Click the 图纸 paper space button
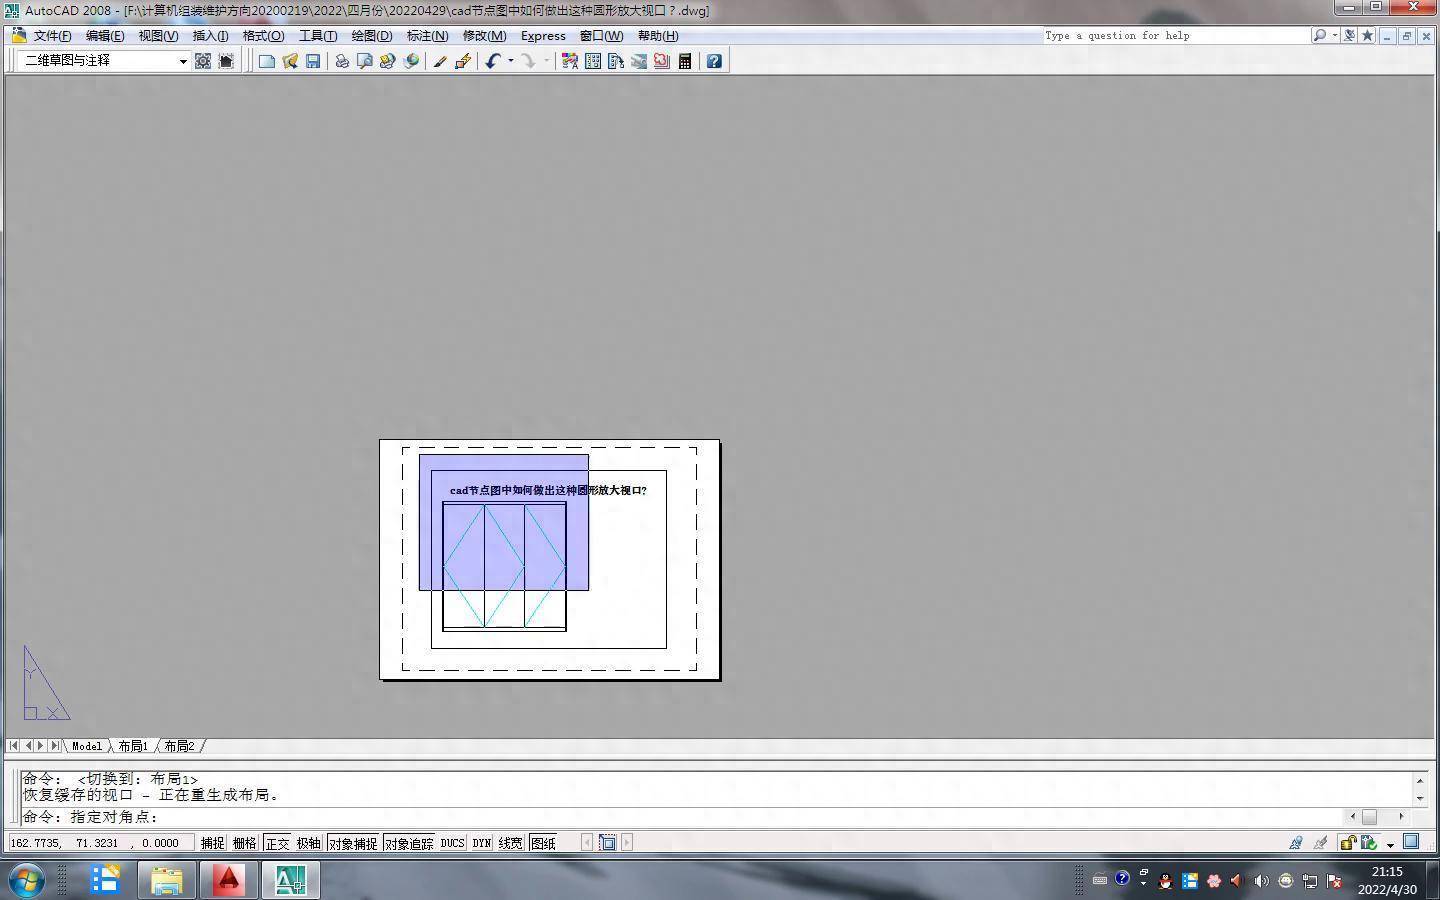The height and width of the screenshot is (900, 1440). point(543,843)
